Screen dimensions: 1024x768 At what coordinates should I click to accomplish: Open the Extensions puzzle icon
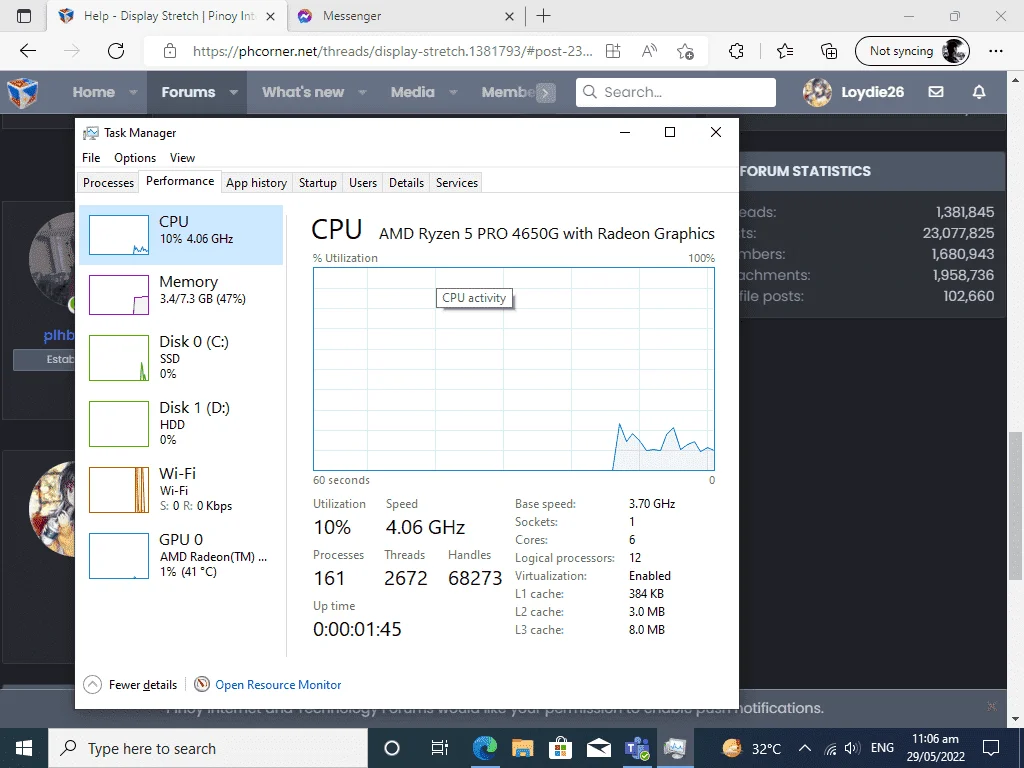736,51
